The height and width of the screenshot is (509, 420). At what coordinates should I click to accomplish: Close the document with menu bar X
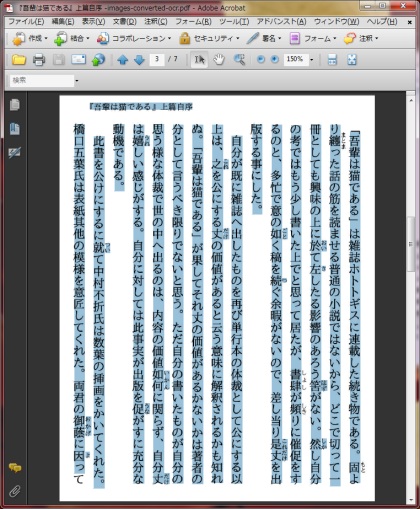click(410, 22)
